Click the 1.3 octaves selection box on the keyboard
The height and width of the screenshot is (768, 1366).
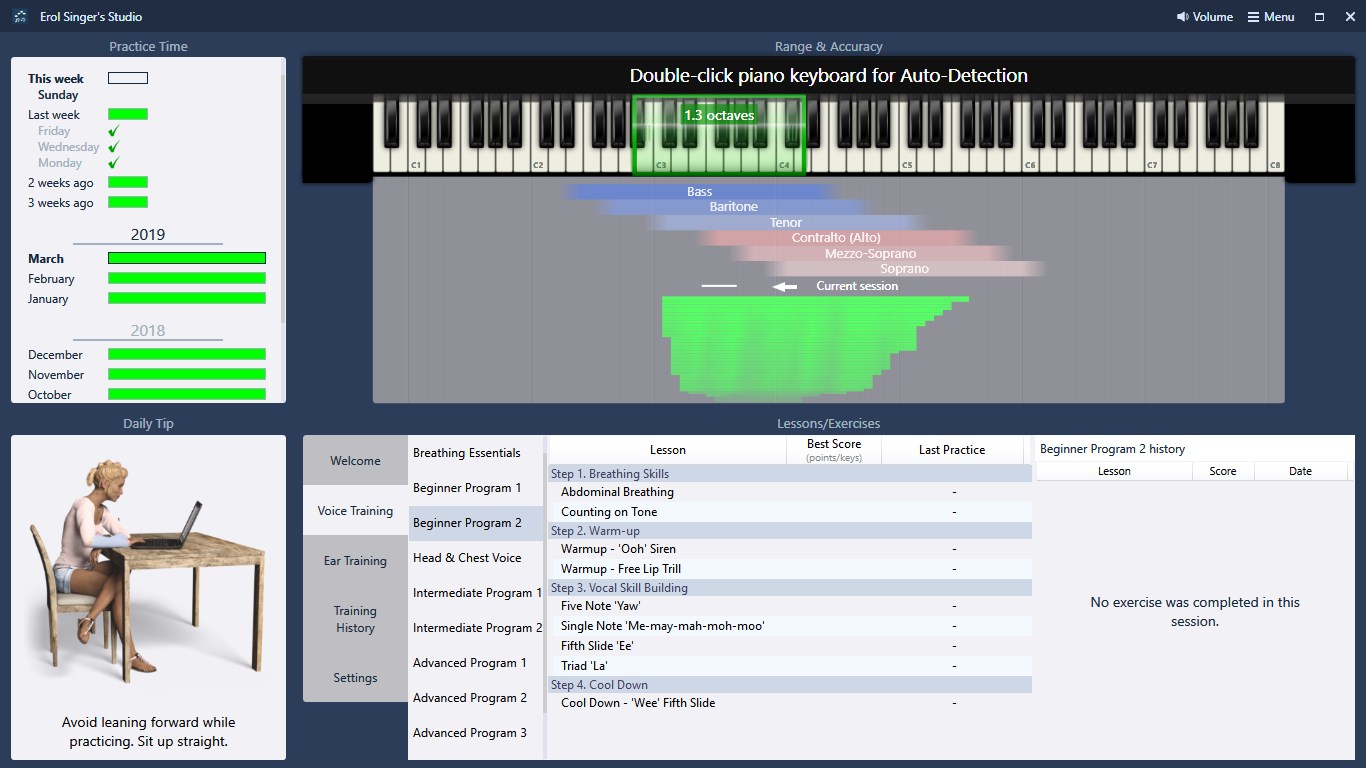click(719, 133)
